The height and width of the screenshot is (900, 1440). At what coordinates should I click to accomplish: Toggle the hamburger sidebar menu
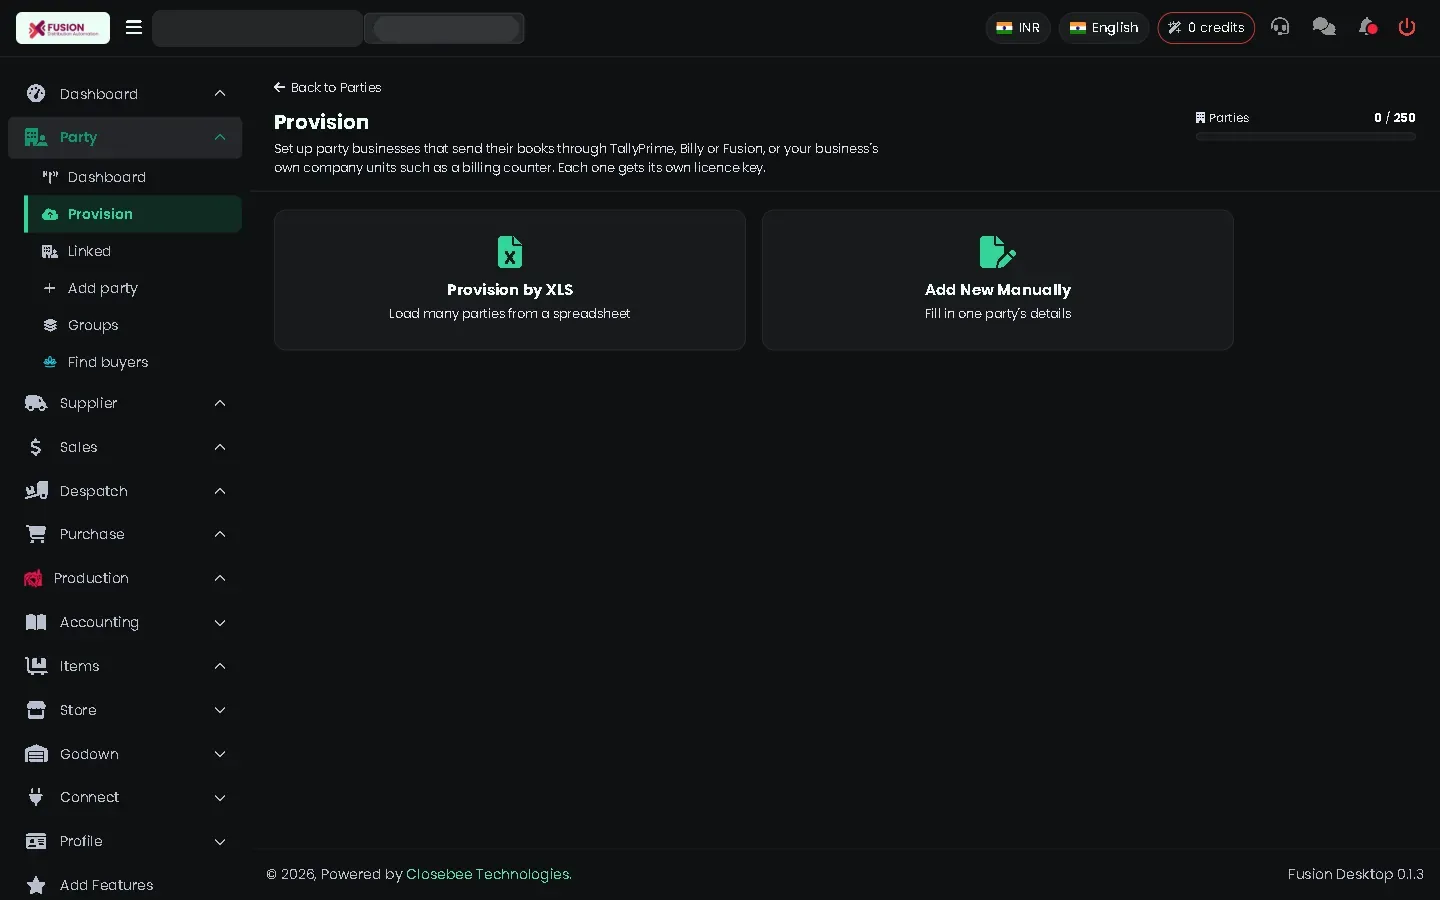click(x=134, y=28)
